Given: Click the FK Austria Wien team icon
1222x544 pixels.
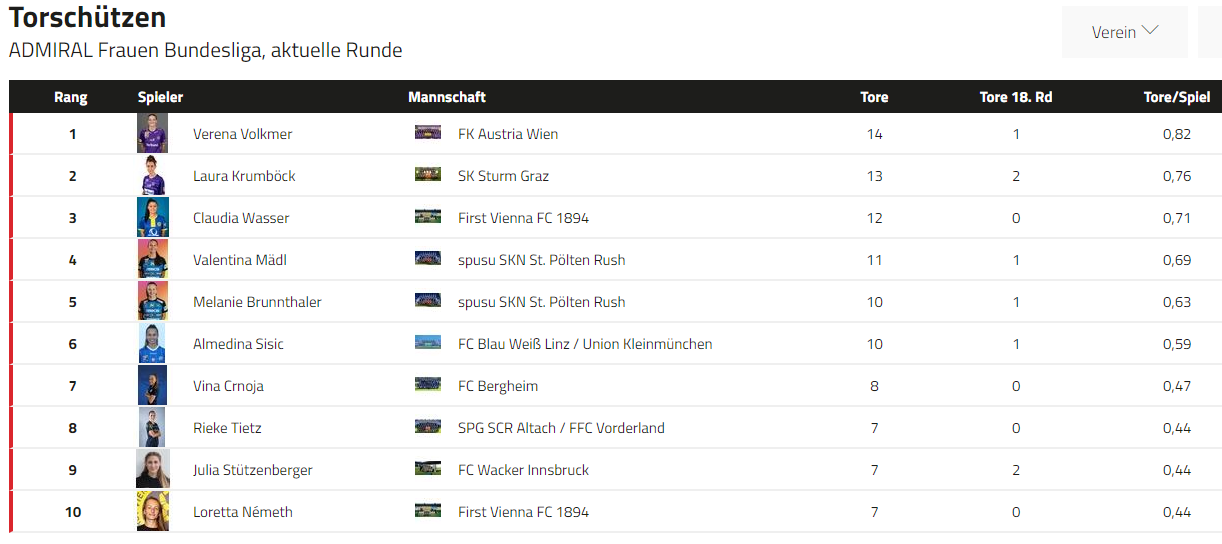Looking at the screenshot, I should [428, 133].
